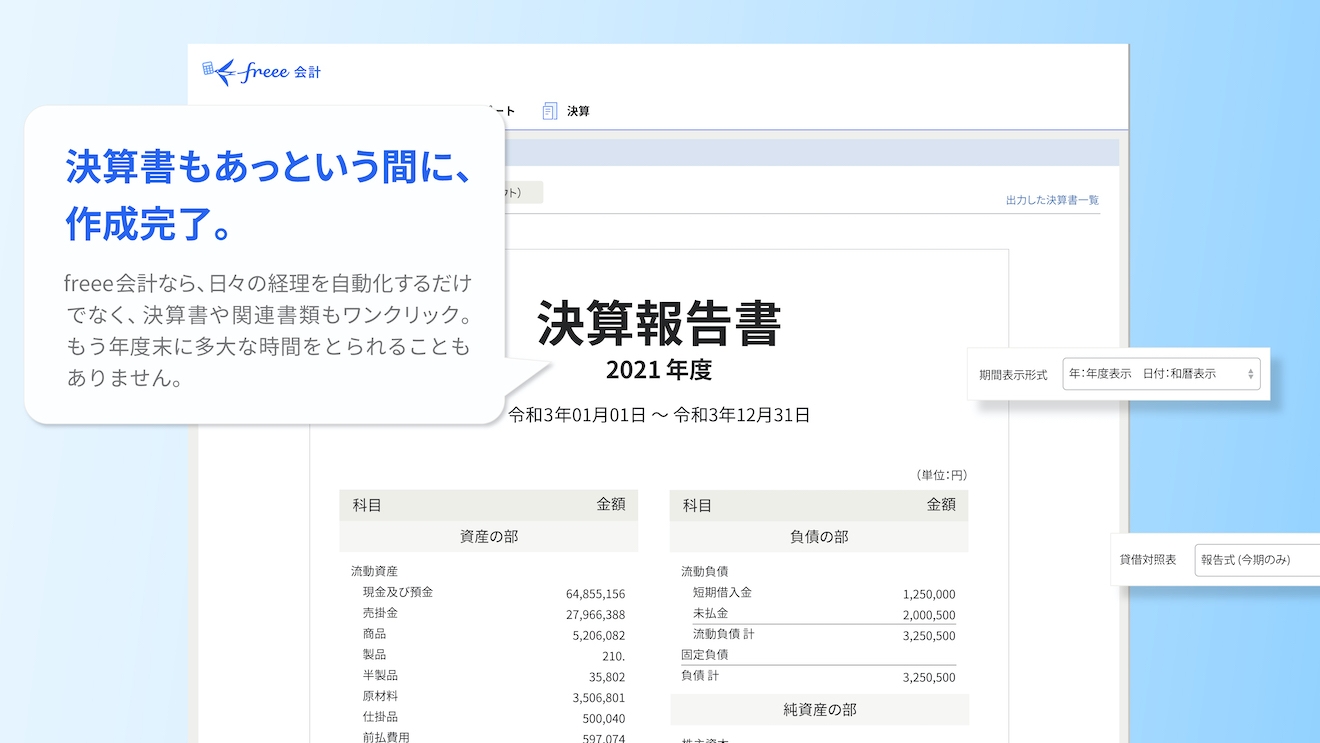The height and width of the screenshot is (743, 1320).
Task: Click the dropdown arrows beside 日付：和暦表示
Action: tap(1250, 374)
